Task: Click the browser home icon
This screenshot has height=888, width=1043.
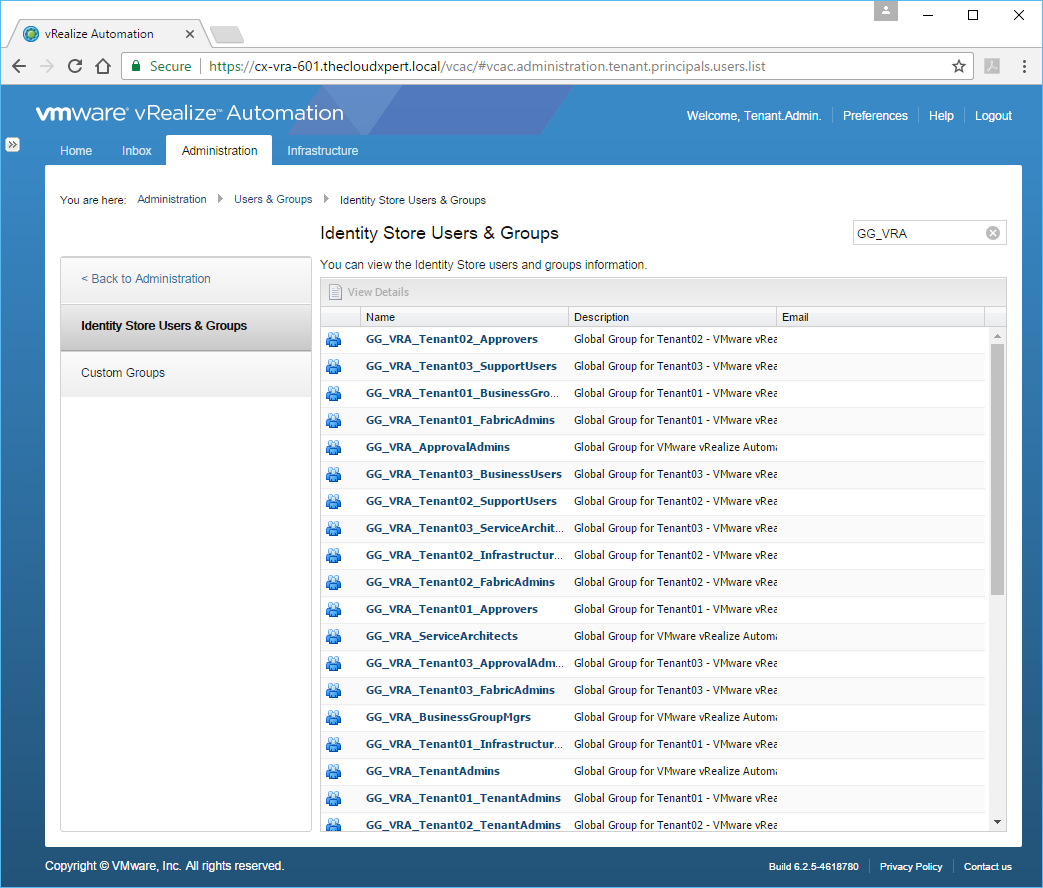Action: 103,66
